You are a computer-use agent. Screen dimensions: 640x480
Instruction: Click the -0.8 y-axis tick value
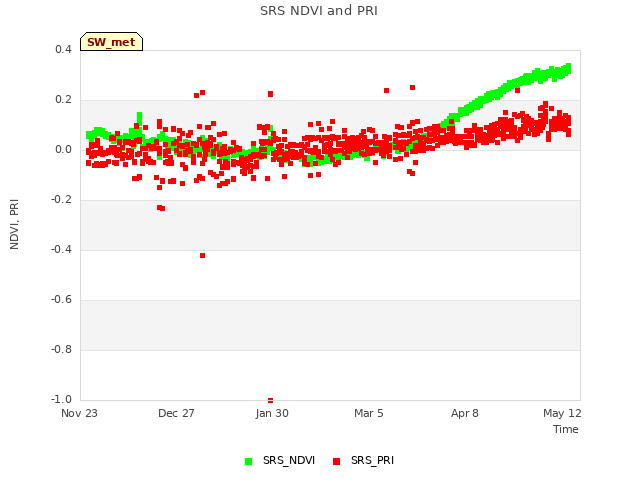coord(61,349)
